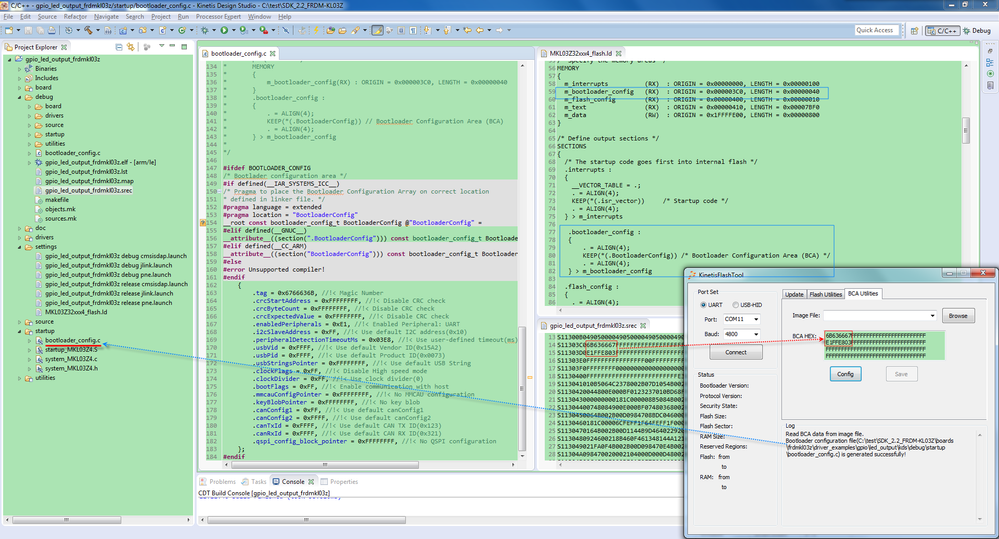Screen dimensions: 999x539
Task: Click the Connect button
Action: click(x=735, y=352)
